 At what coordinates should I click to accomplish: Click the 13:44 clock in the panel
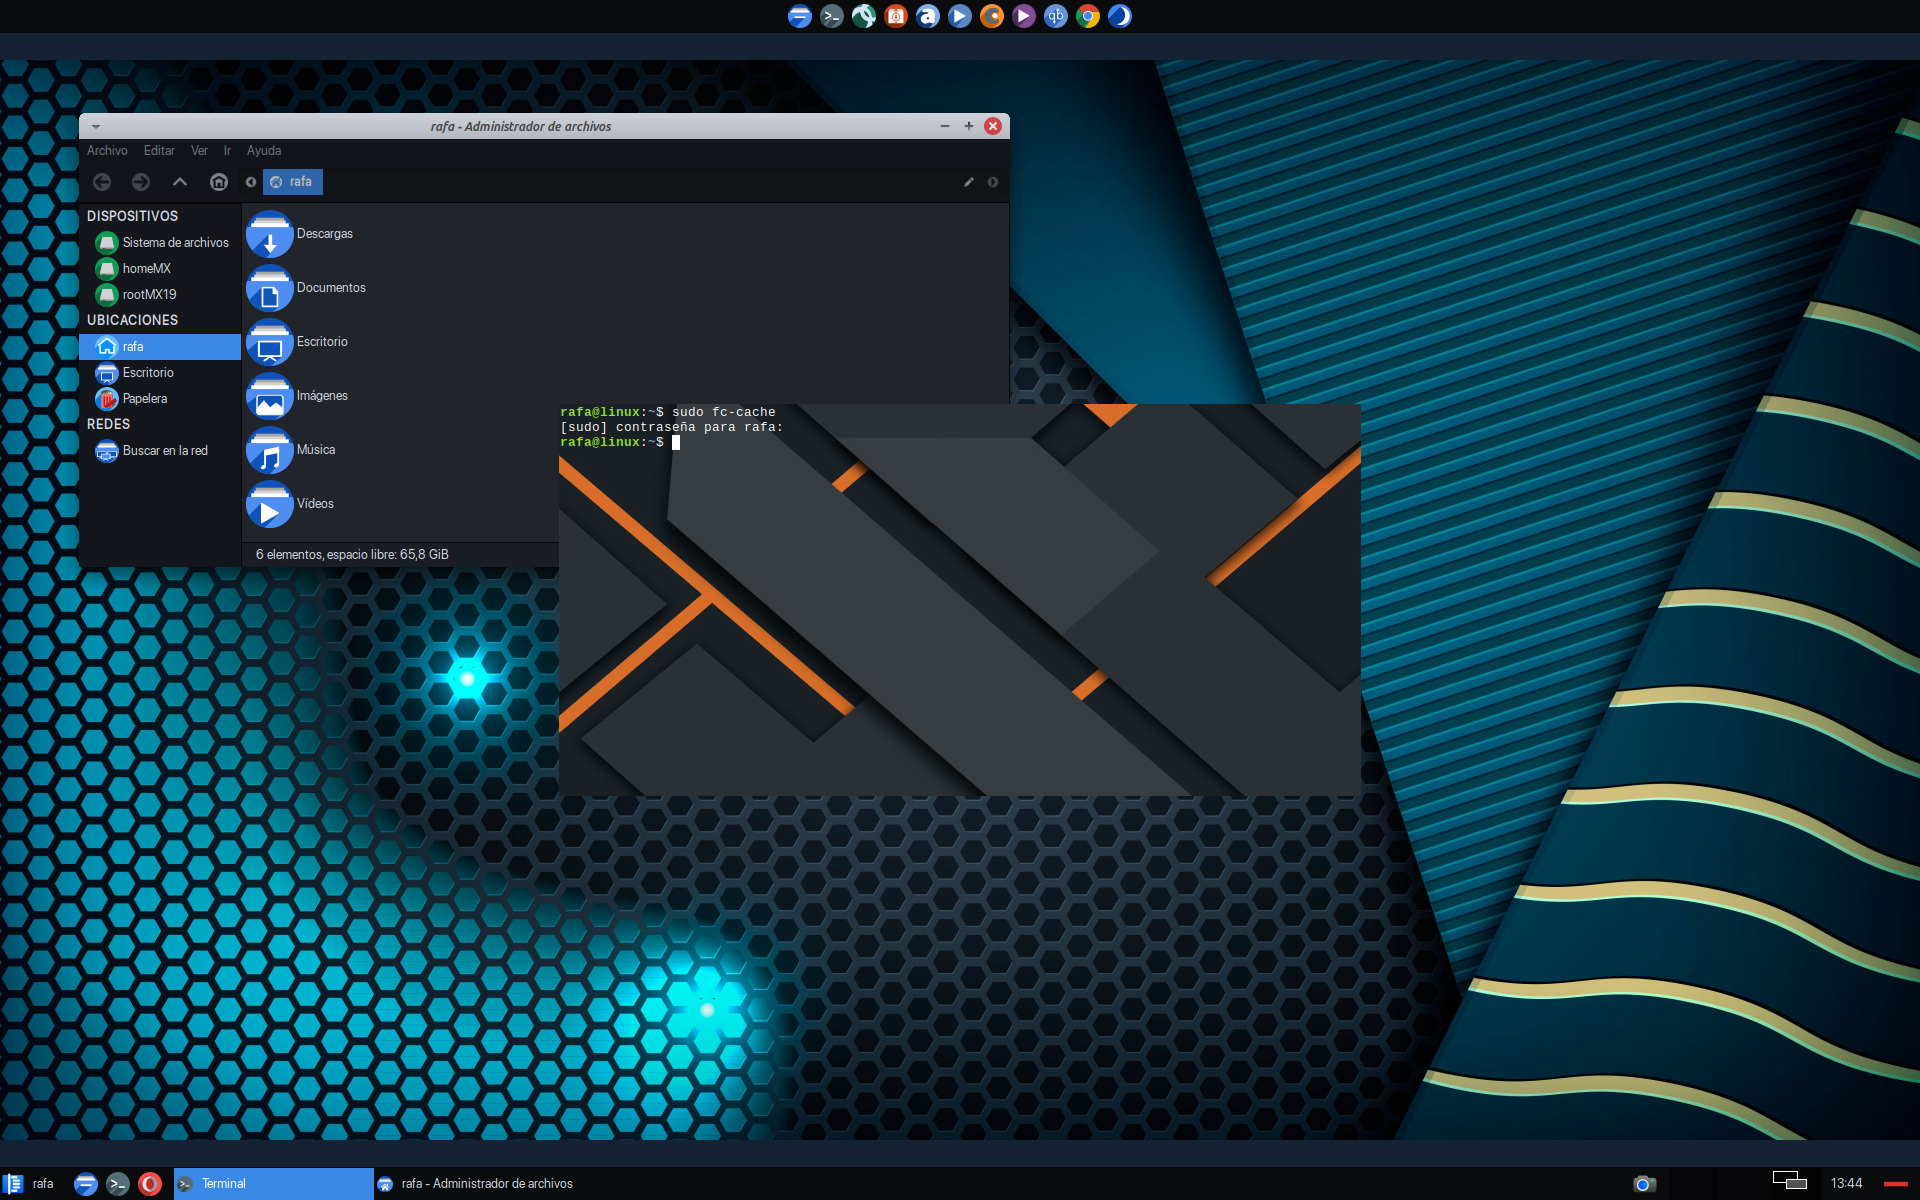[1846, 1184]
